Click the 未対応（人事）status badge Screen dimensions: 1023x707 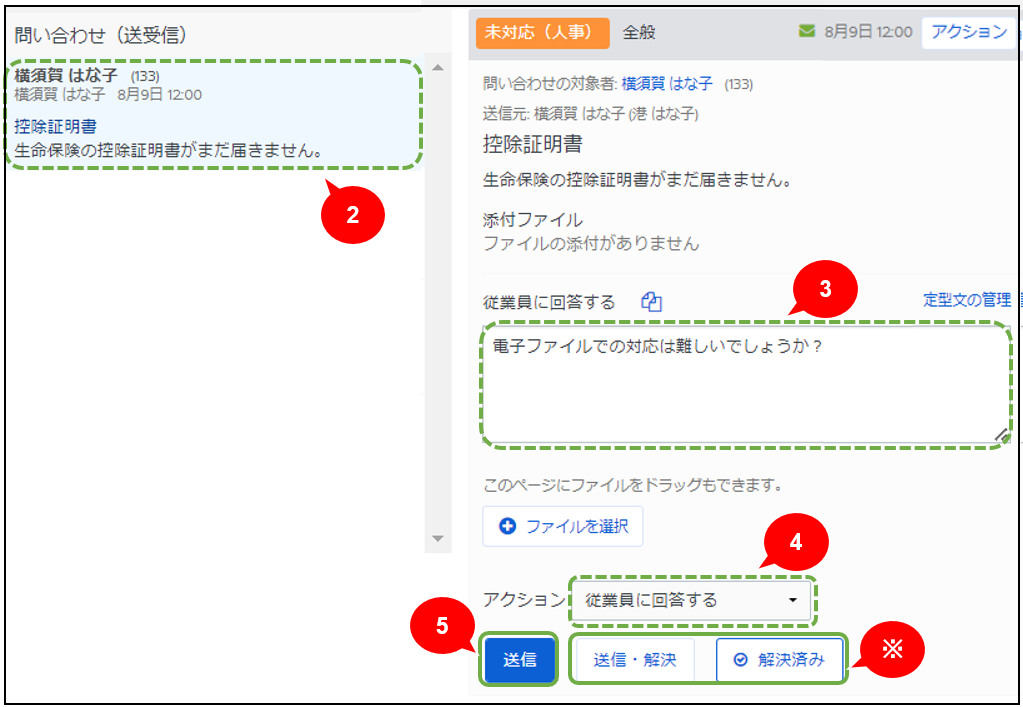(541, 32)
